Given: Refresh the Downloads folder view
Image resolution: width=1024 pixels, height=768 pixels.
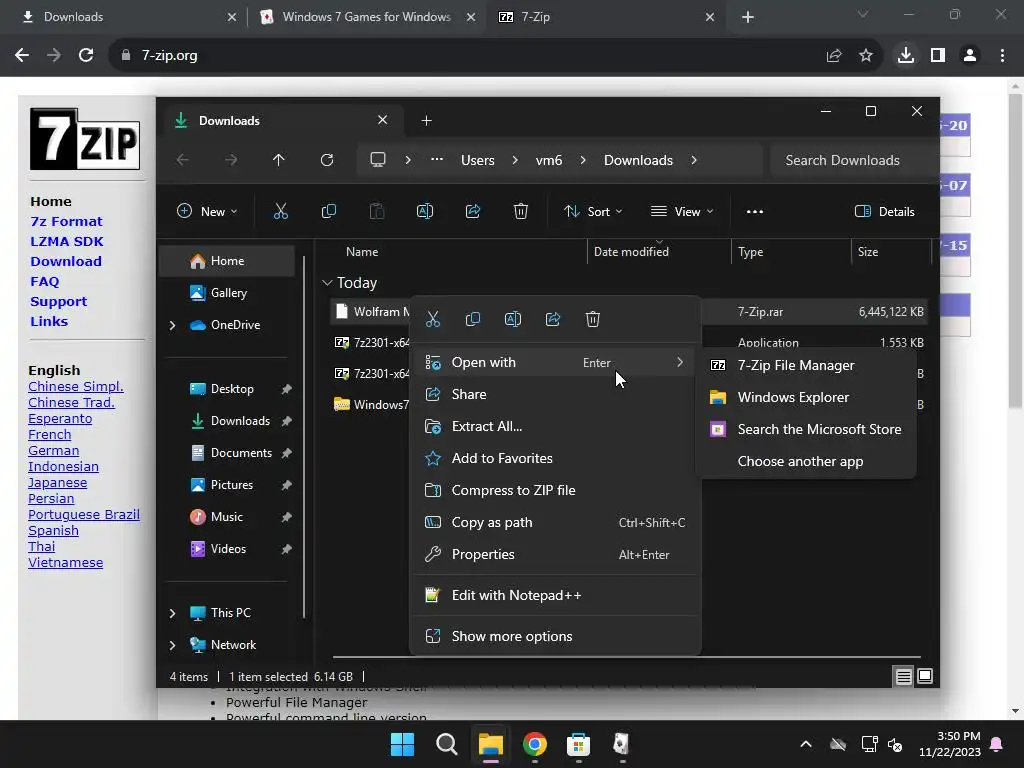Looking at the screenshot, I should point(327,160).
